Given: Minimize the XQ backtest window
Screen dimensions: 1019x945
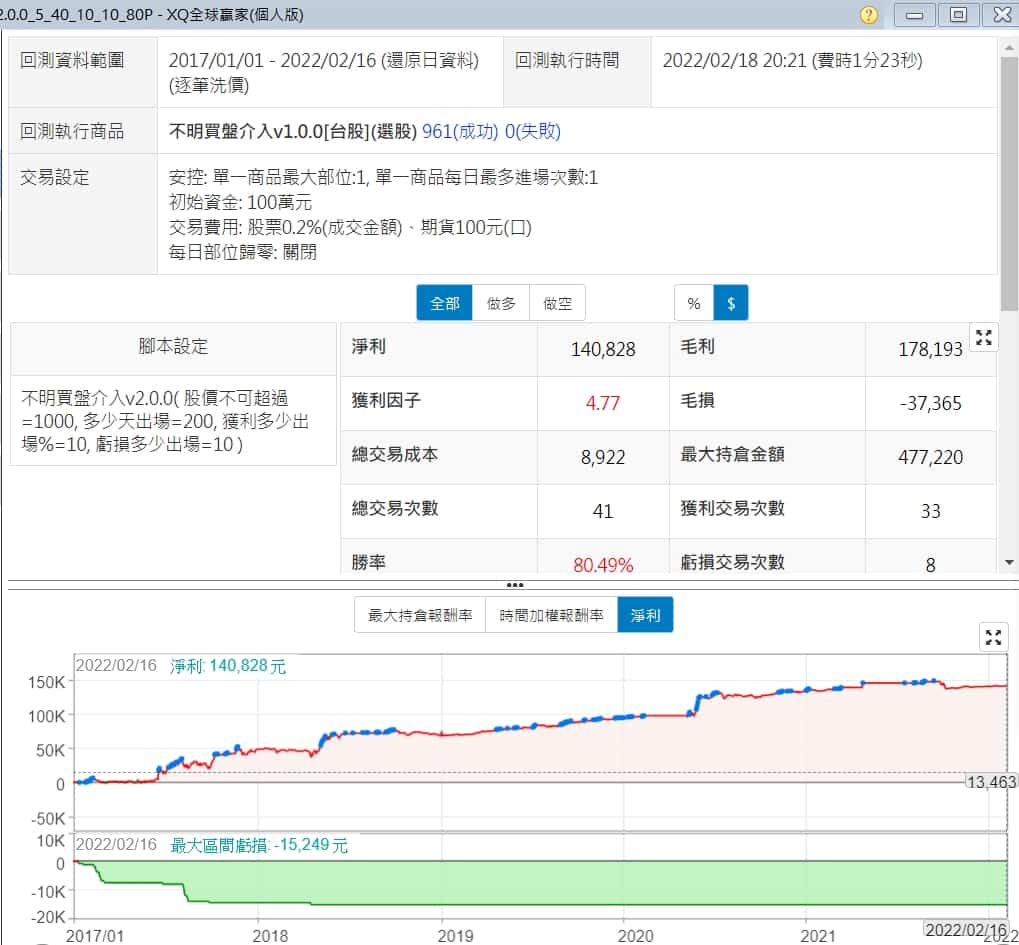Looking at the screenshot, I should pyautogui.click(x=916, y=14).
